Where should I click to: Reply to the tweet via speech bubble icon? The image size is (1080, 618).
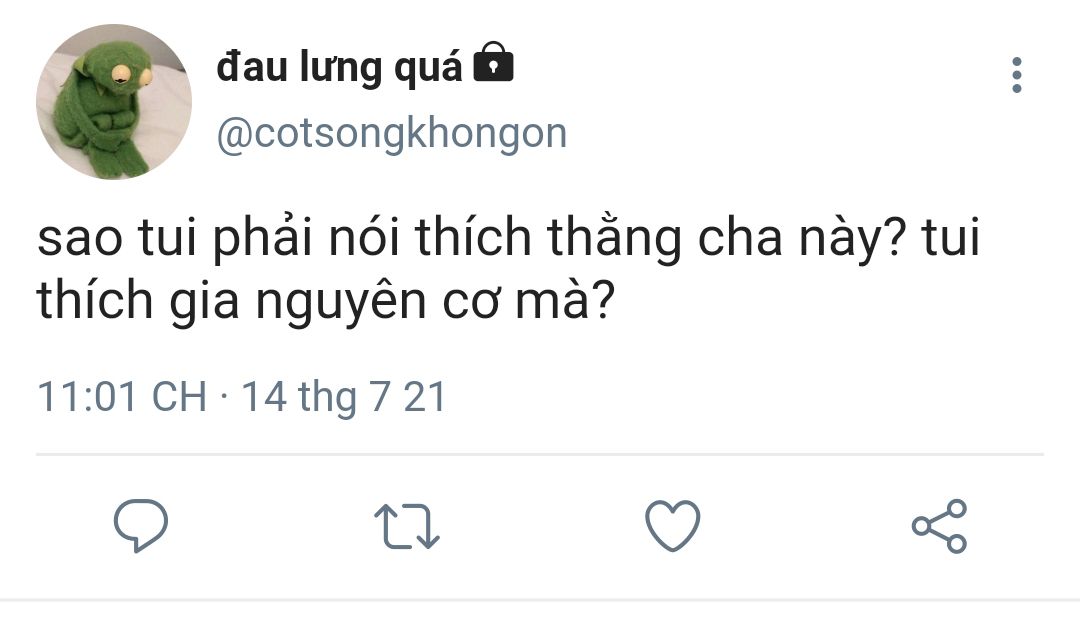141,526
